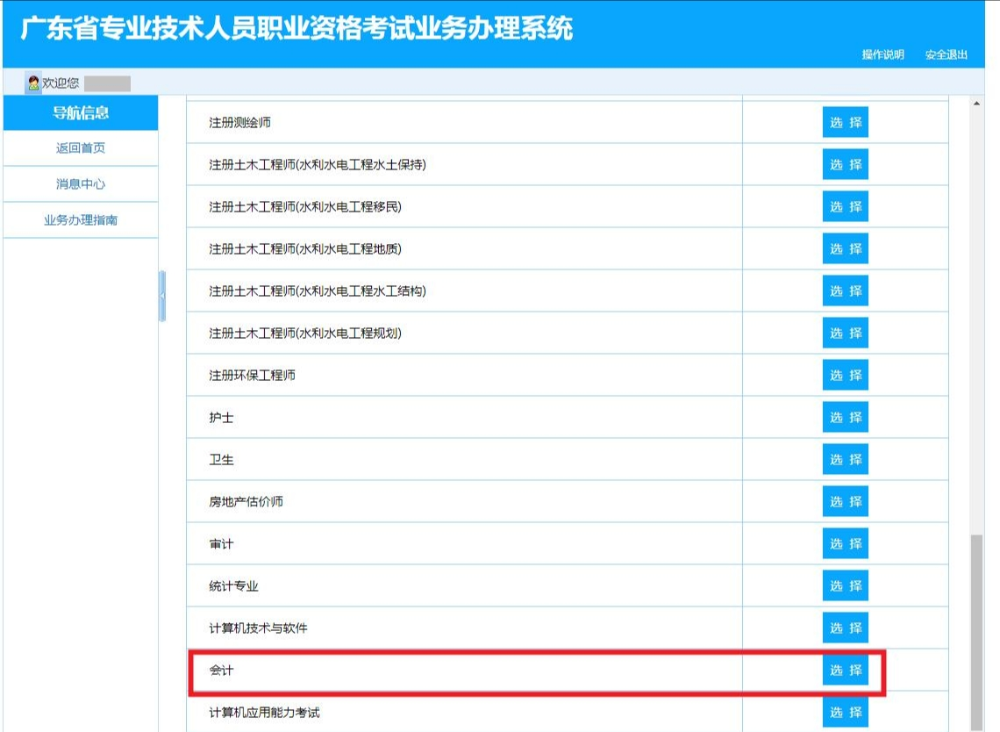This screenshot has height=732, width=1000.
Task: Open 业务办理指南 in the sidebar
Action: pyautogui.click(x=82, y=220)
